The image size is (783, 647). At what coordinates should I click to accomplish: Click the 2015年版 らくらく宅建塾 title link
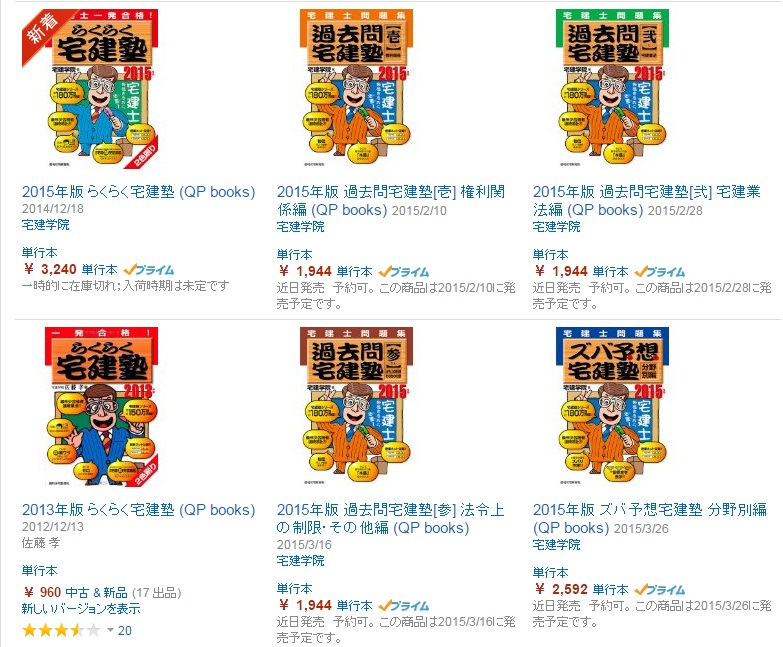pos(138,192)
